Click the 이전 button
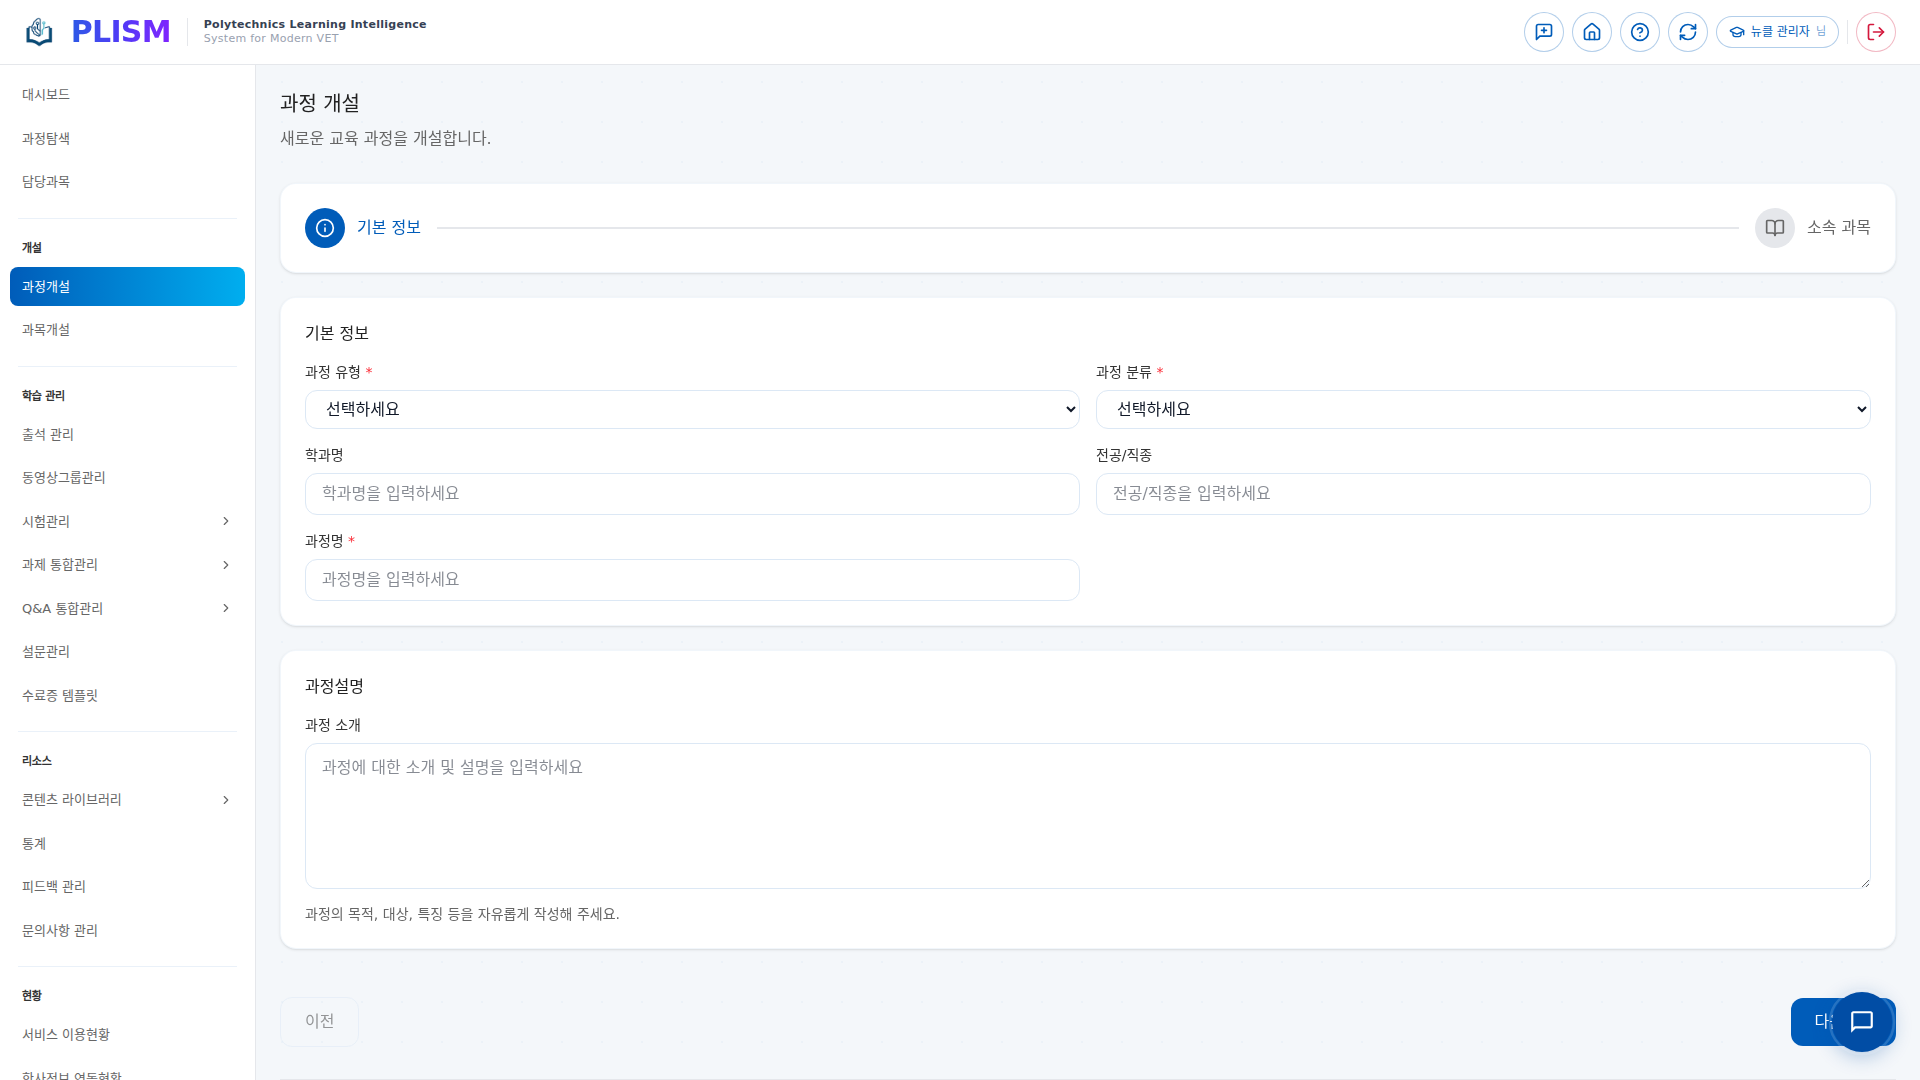 click(x=319, y=1021)
